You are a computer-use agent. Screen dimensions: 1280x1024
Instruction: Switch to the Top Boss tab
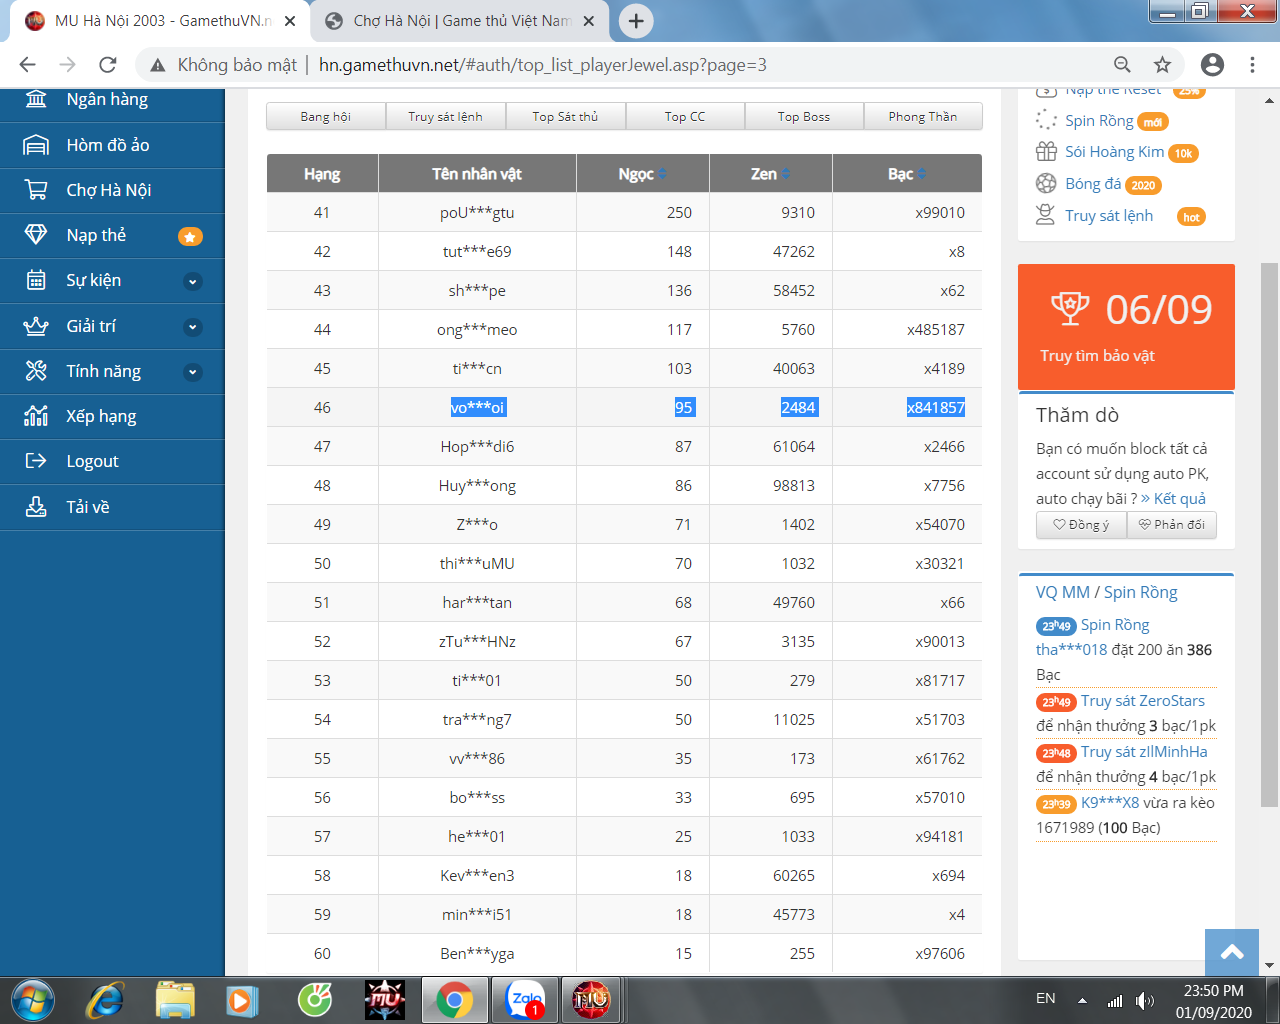(804, 117)
